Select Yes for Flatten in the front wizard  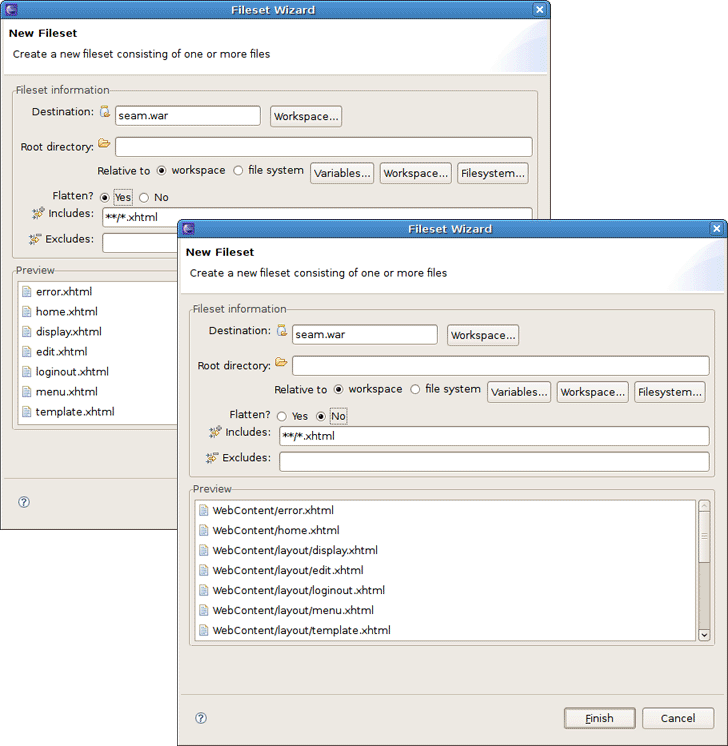click(282, 416)
